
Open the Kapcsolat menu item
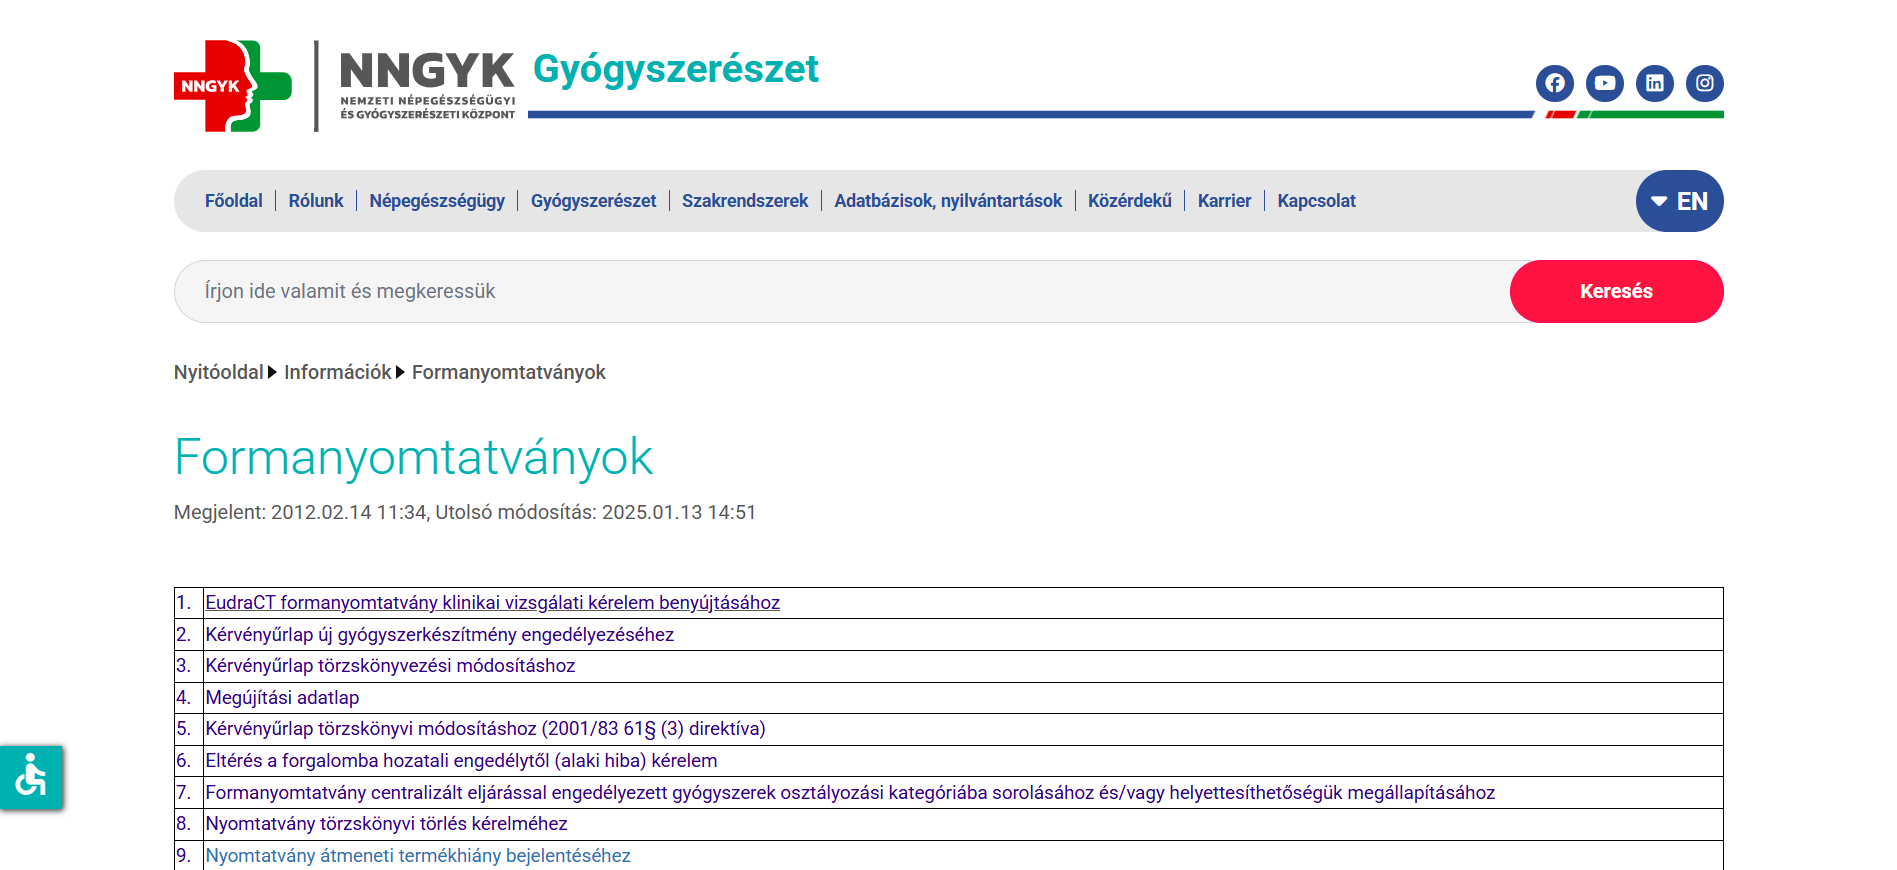click(1316, 201)
